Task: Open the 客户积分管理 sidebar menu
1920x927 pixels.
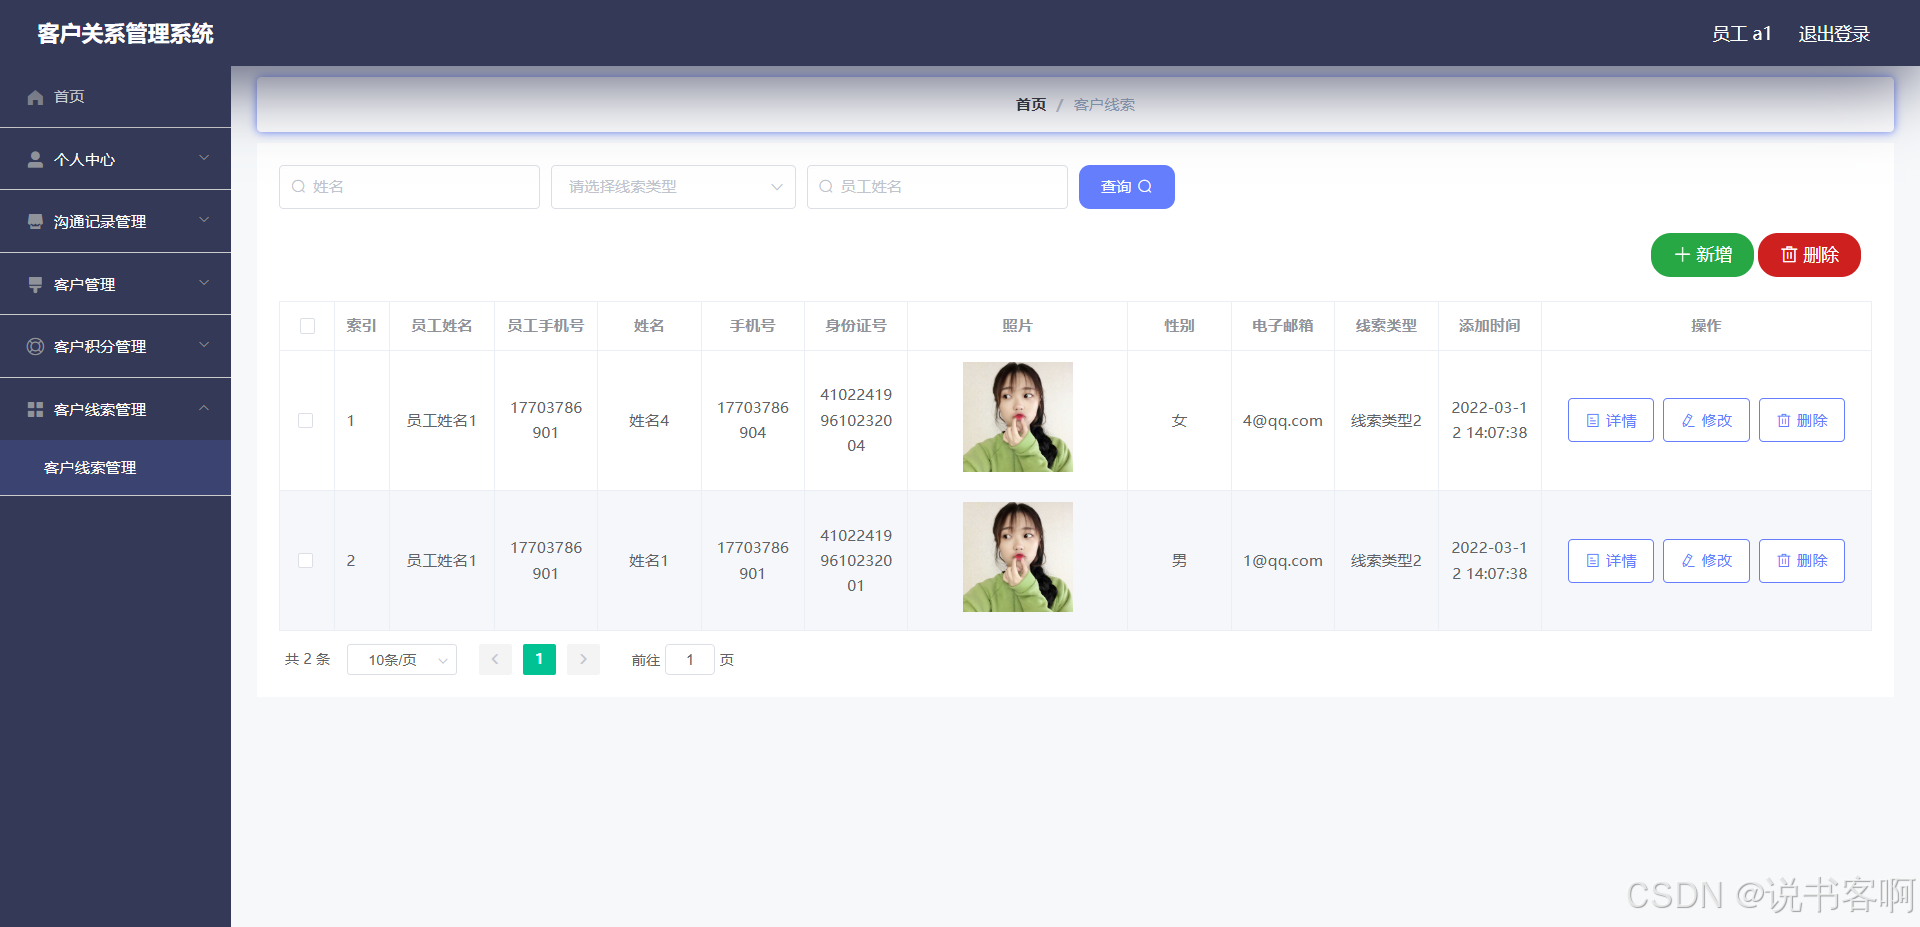Action: (115, 346)
